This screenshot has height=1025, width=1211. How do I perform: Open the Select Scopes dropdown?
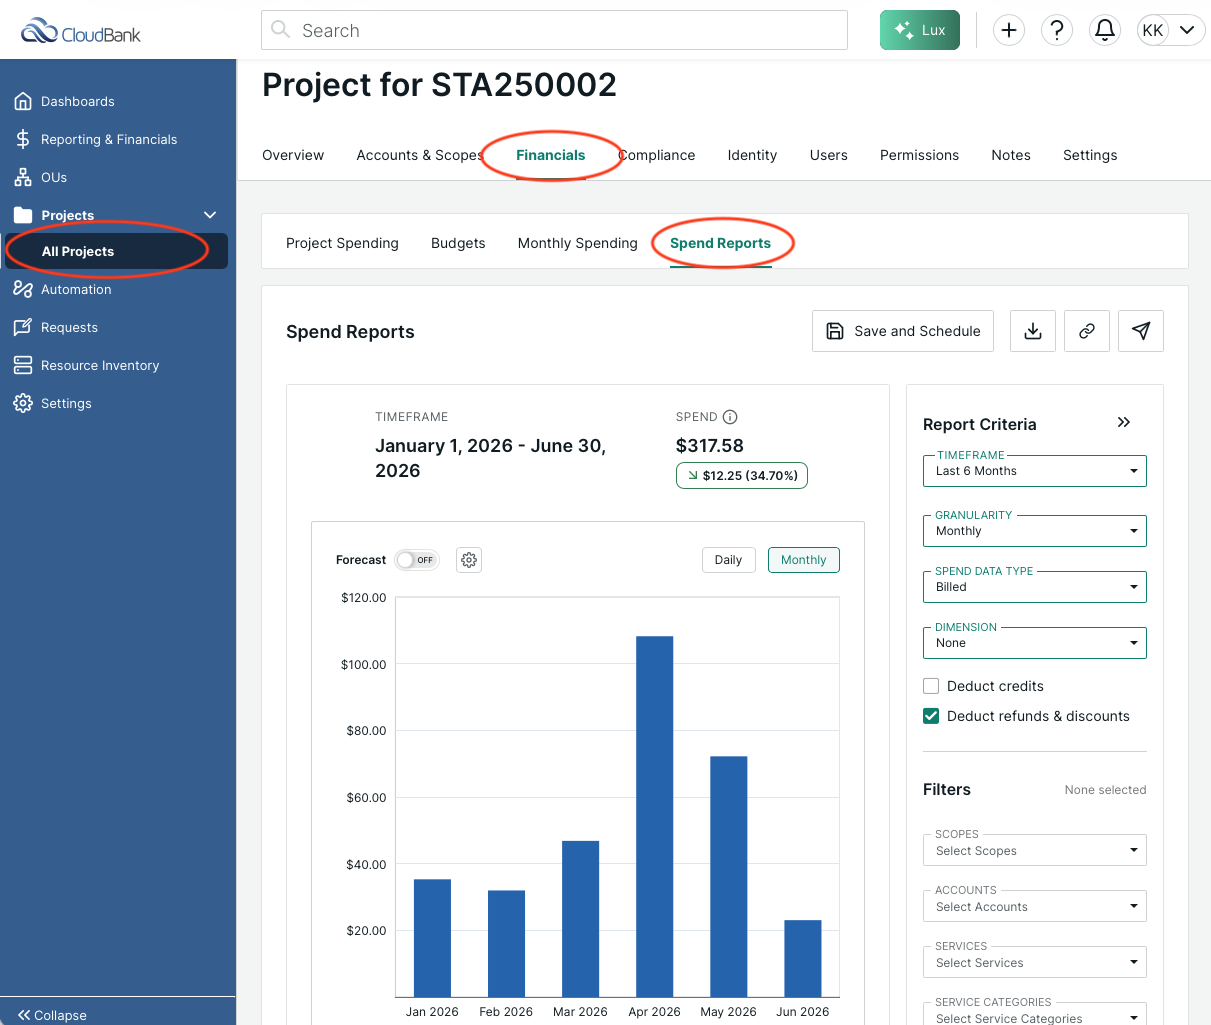(1035, 851)
